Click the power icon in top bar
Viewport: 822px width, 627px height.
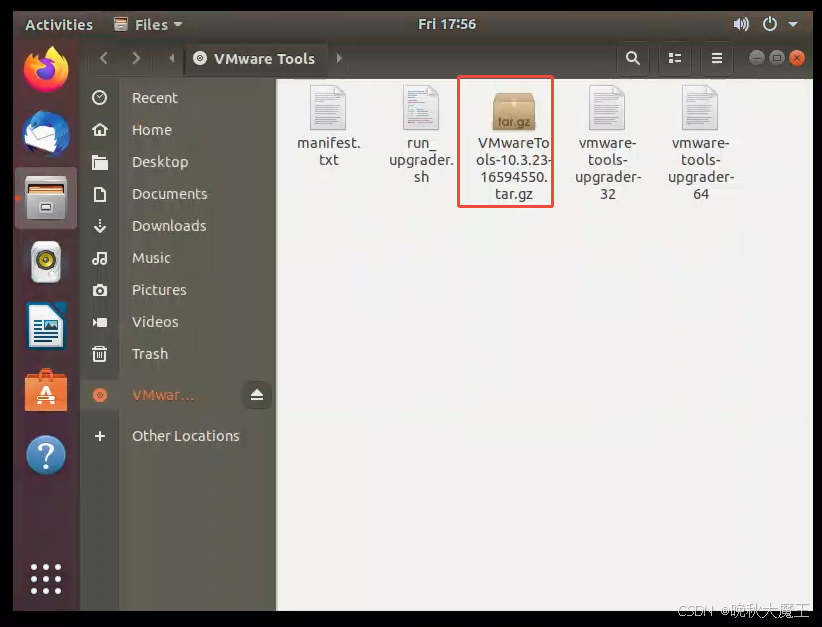click(x=770, y=24)
